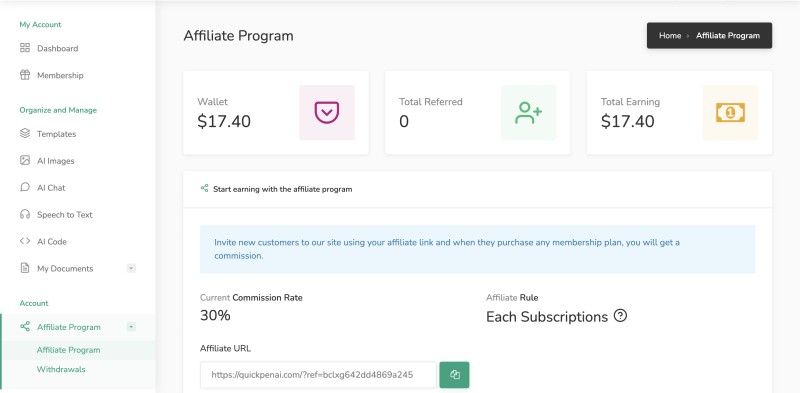Image resolution: width=800 pixels, height=393 pixels.
Task: Click the Total Earning money icon
Action: click(730, 112)
